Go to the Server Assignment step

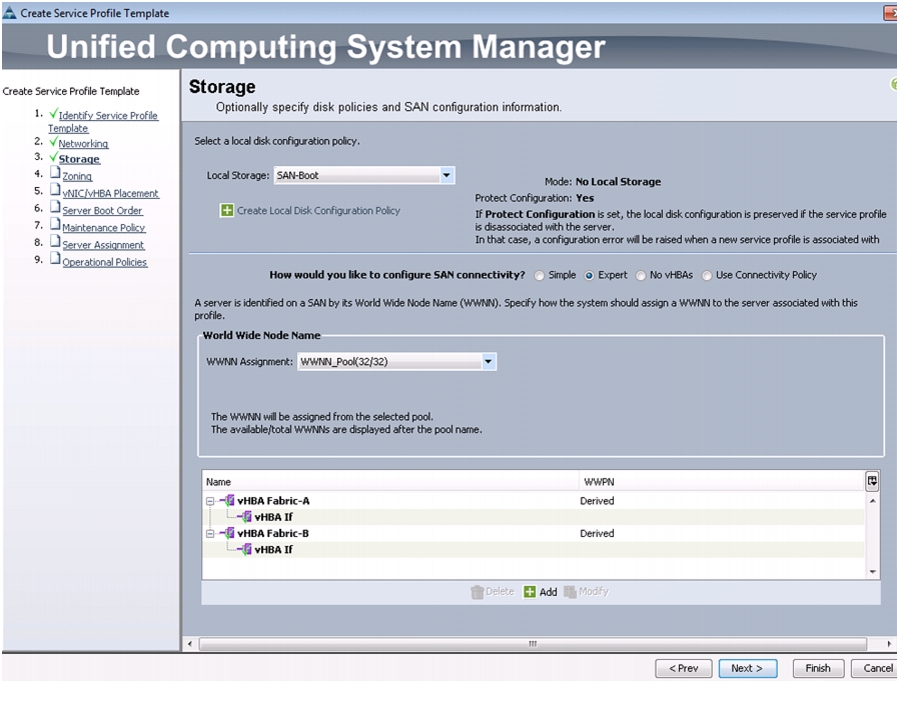104,245
